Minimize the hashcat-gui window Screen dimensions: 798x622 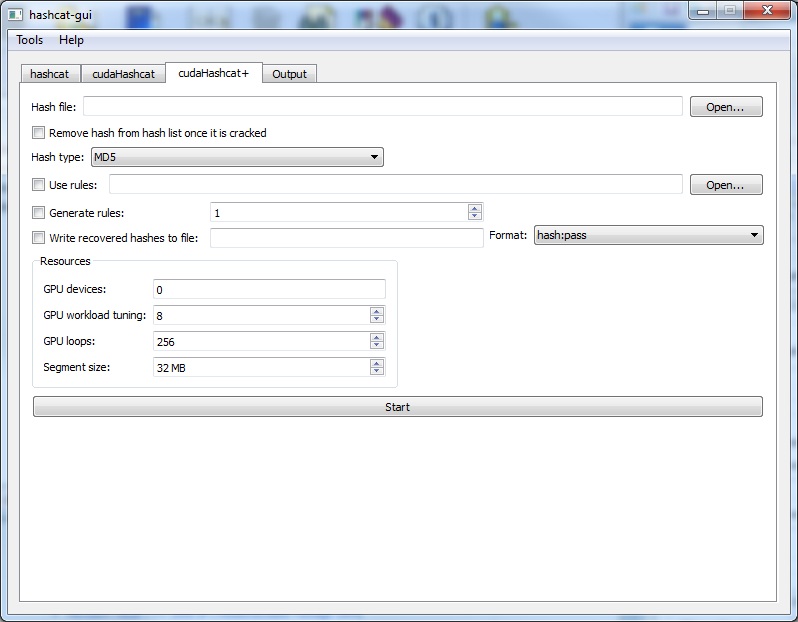pyautogui.click(x=703, y=11)
